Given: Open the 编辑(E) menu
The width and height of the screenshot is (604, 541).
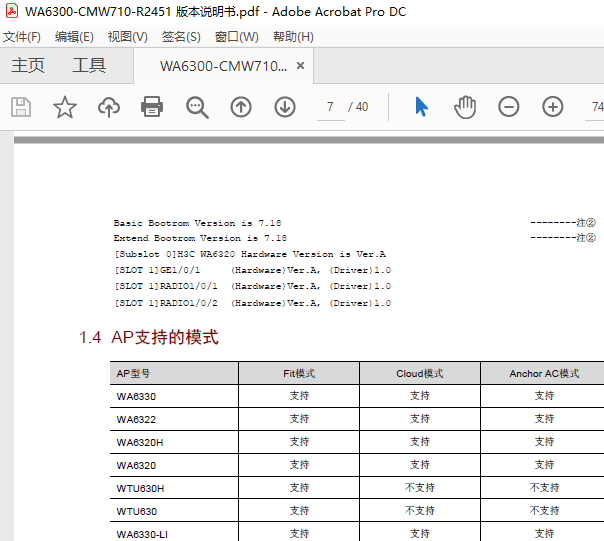Looking at the screenshot, I should 74,37.
